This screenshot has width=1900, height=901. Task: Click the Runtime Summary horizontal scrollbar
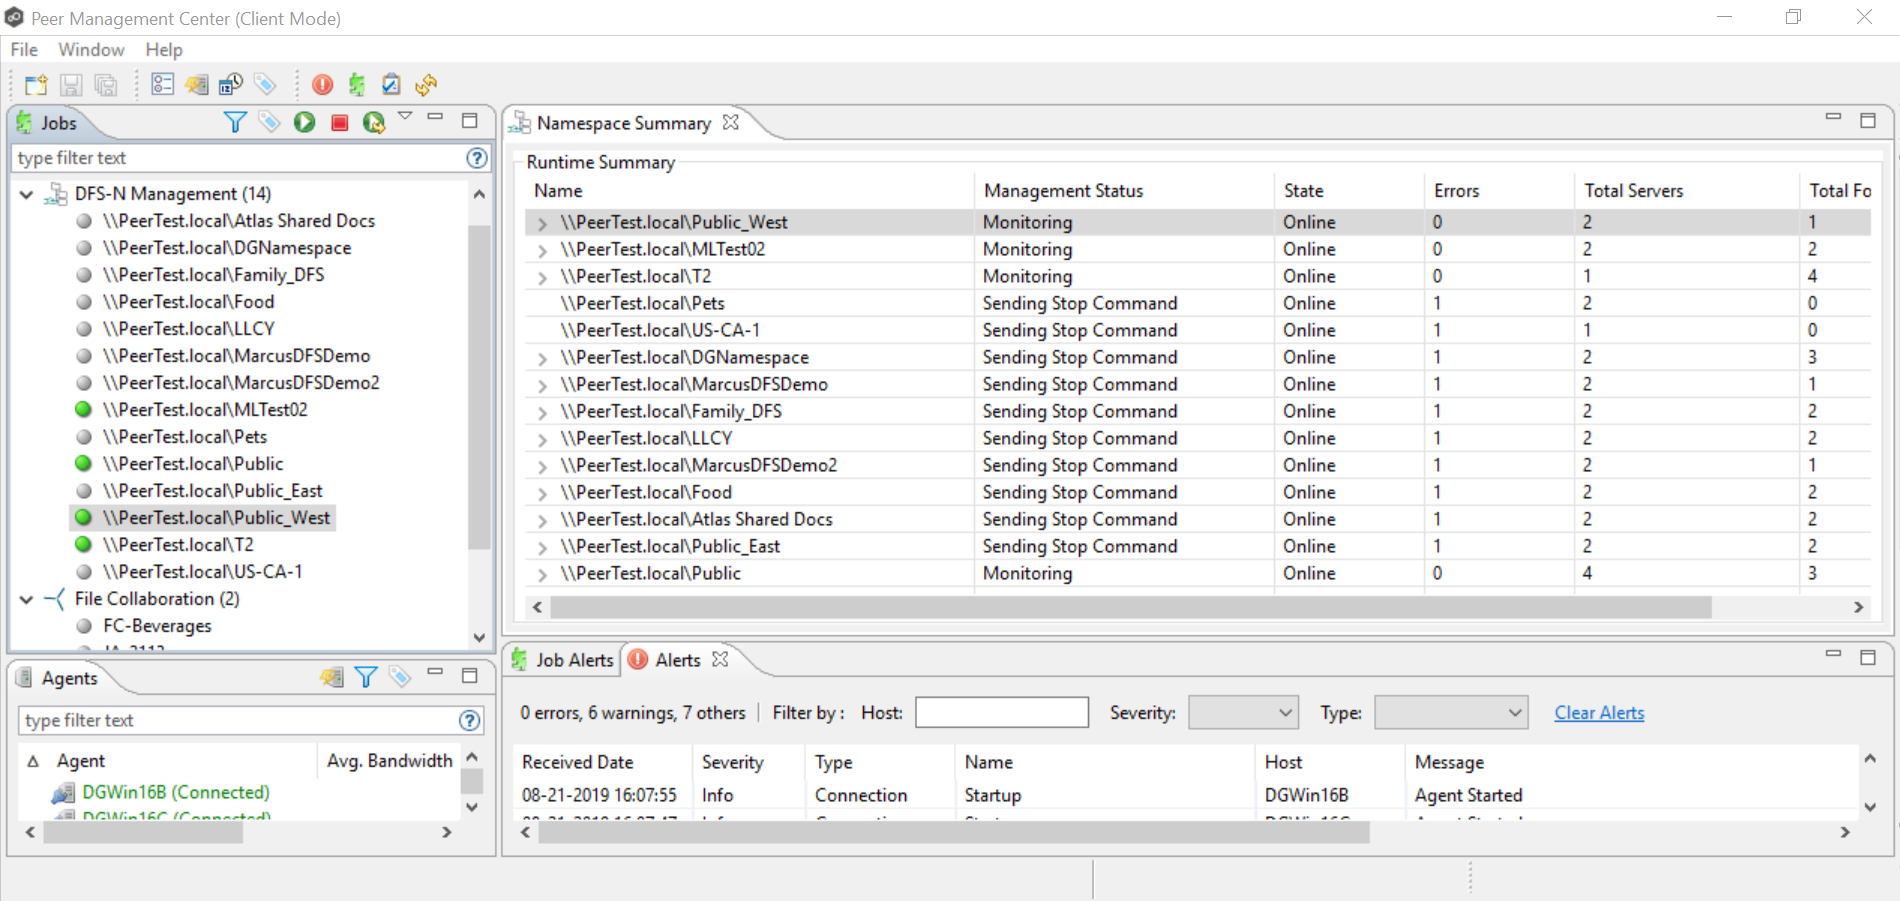point(1131,607)
